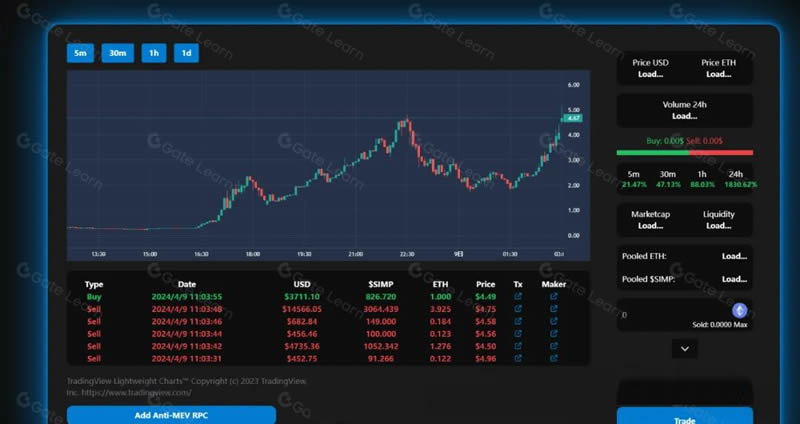
Task: Open Tx link for the $456.46 sell
Action: click(518, 333)
